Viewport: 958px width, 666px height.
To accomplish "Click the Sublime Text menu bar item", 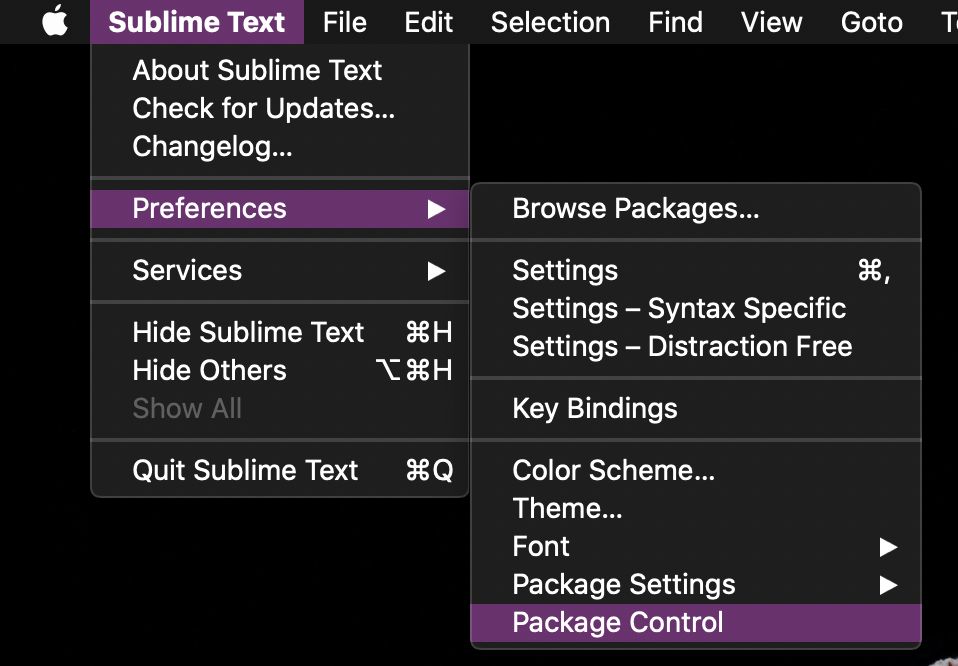I will (197, 22).
